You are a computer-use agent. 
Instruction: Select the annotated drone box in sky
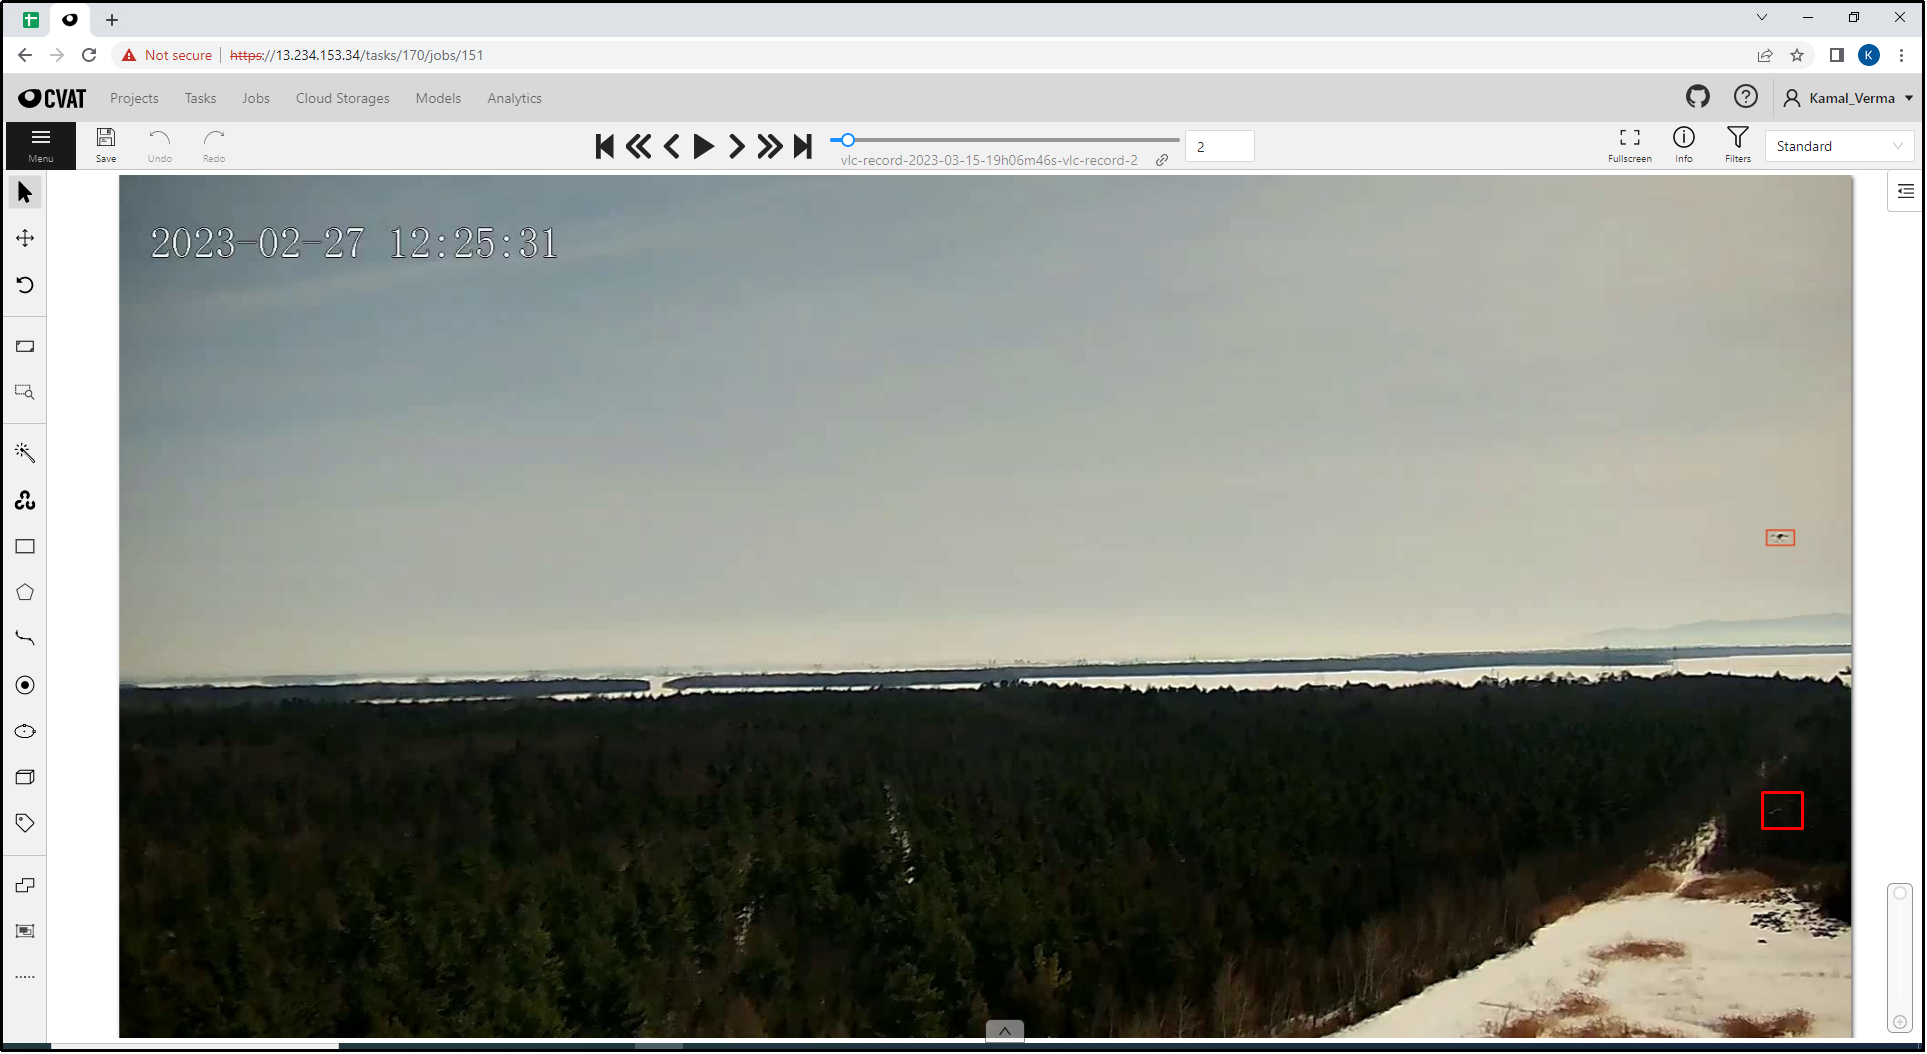click(1780, 538)
